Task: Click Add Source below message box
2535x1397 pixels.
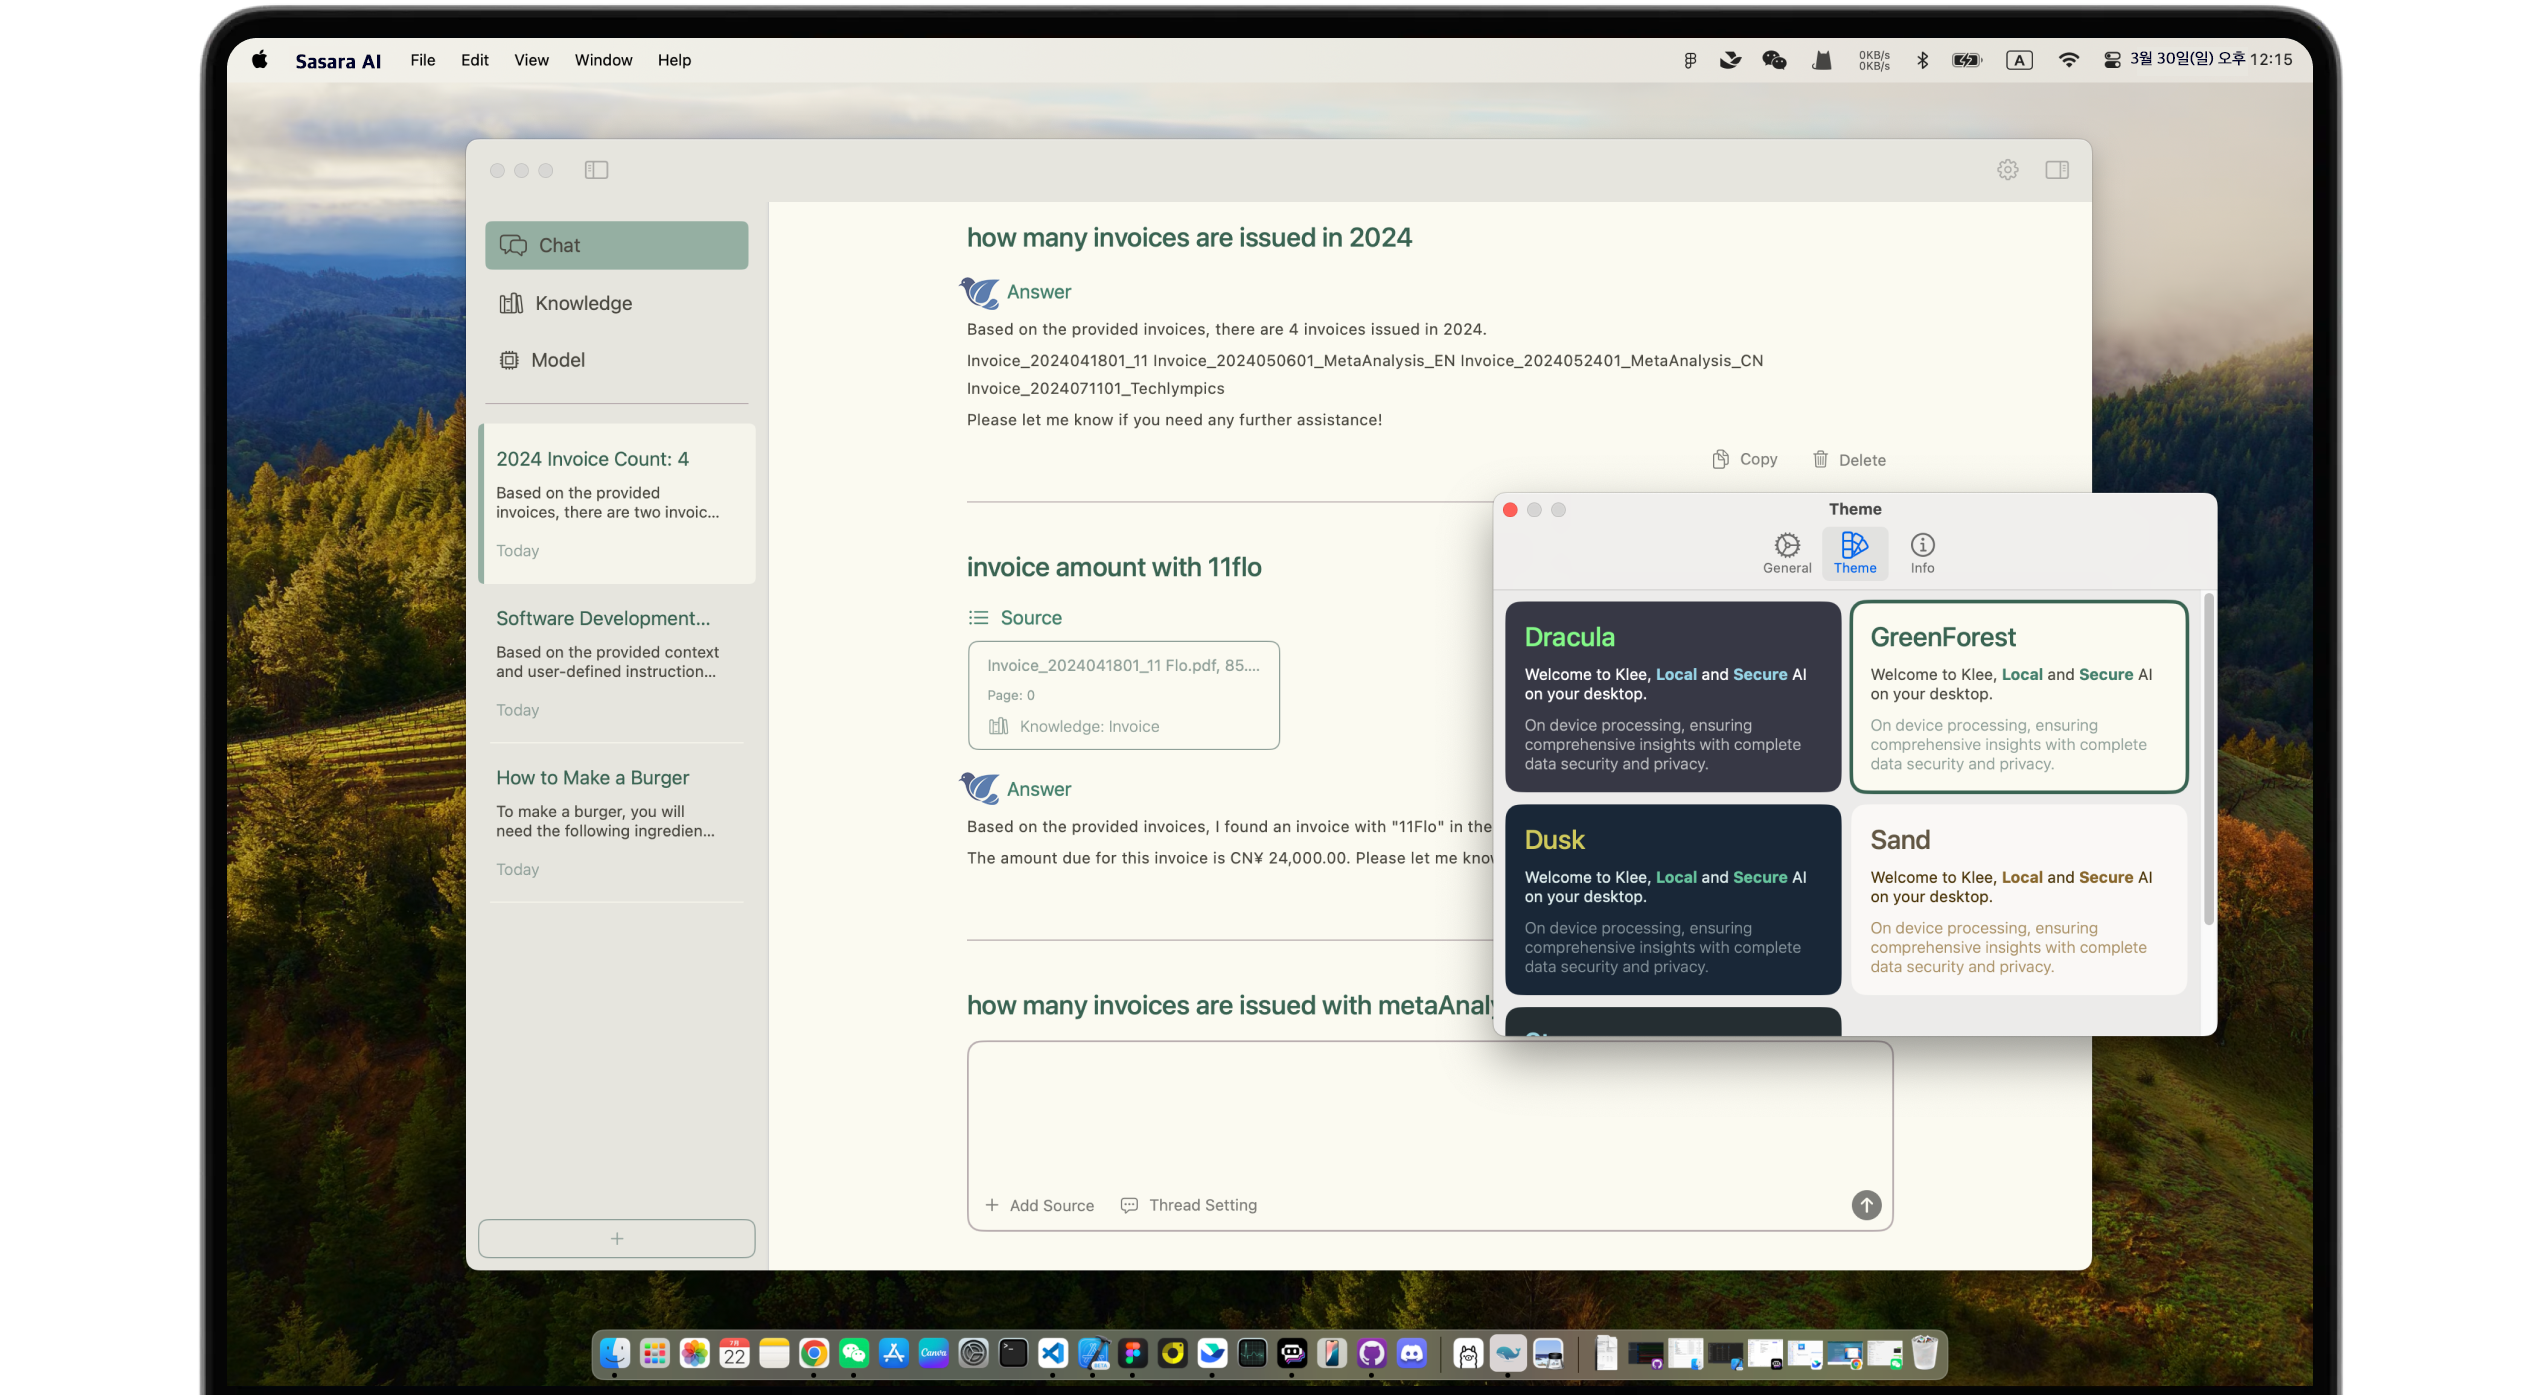Action: pyautogui.click(x=1039, y=1205)
